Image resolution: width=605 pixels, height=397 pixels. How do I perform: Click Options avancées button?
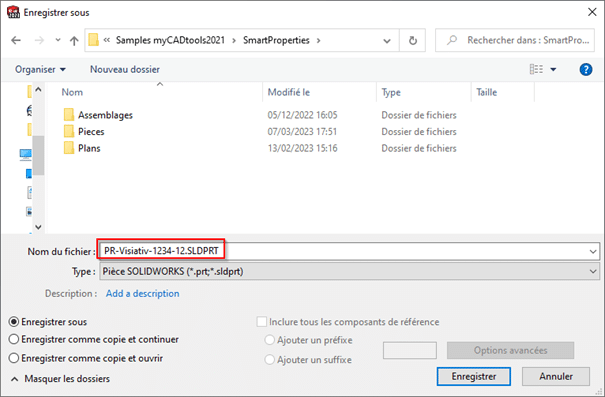tap(510, 350)
